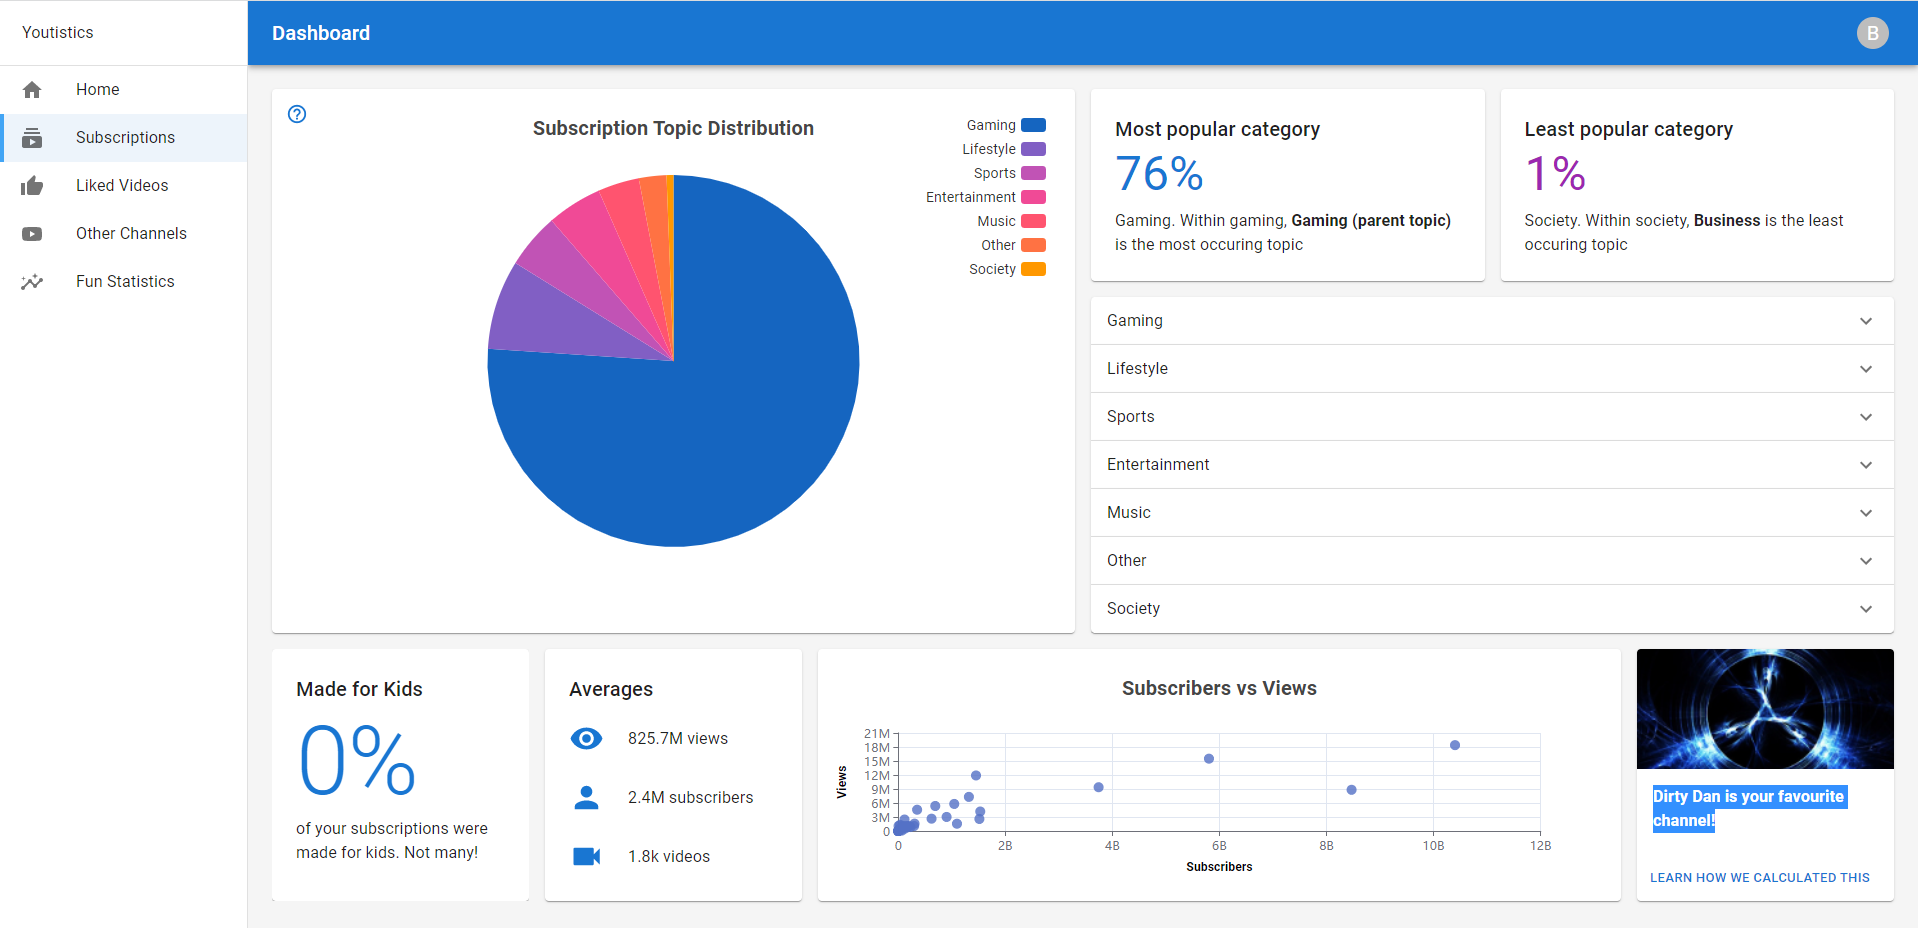This screenshot has height=928, width=1918.
Task: Expand the Society category panel
Action: point(1492,609)
